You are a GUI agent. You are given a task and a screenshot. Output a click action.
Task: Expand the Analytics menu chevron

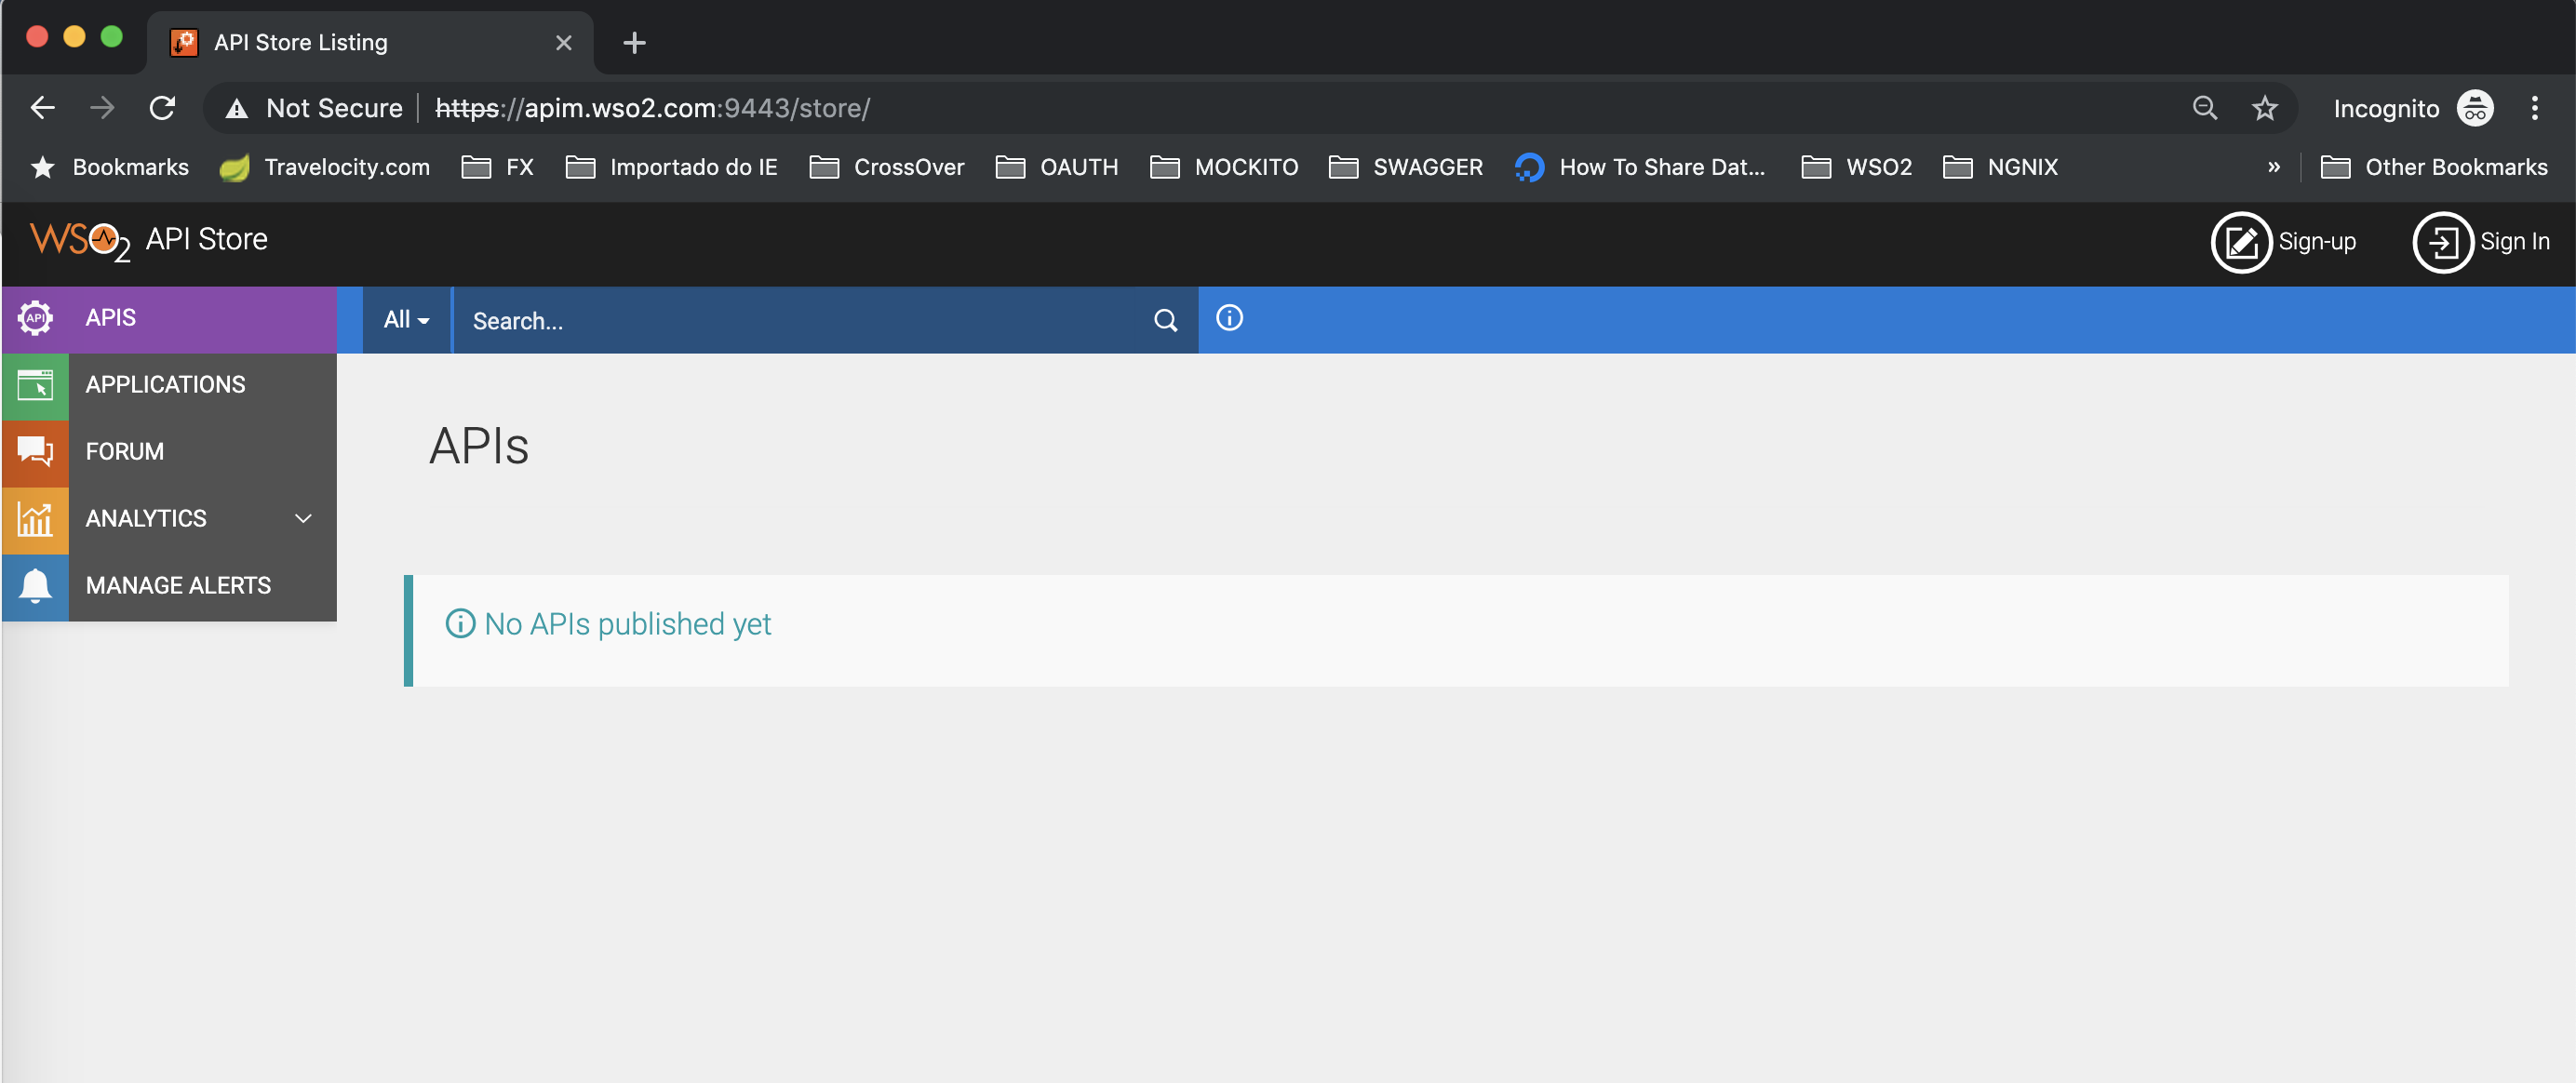pos(303,519)
